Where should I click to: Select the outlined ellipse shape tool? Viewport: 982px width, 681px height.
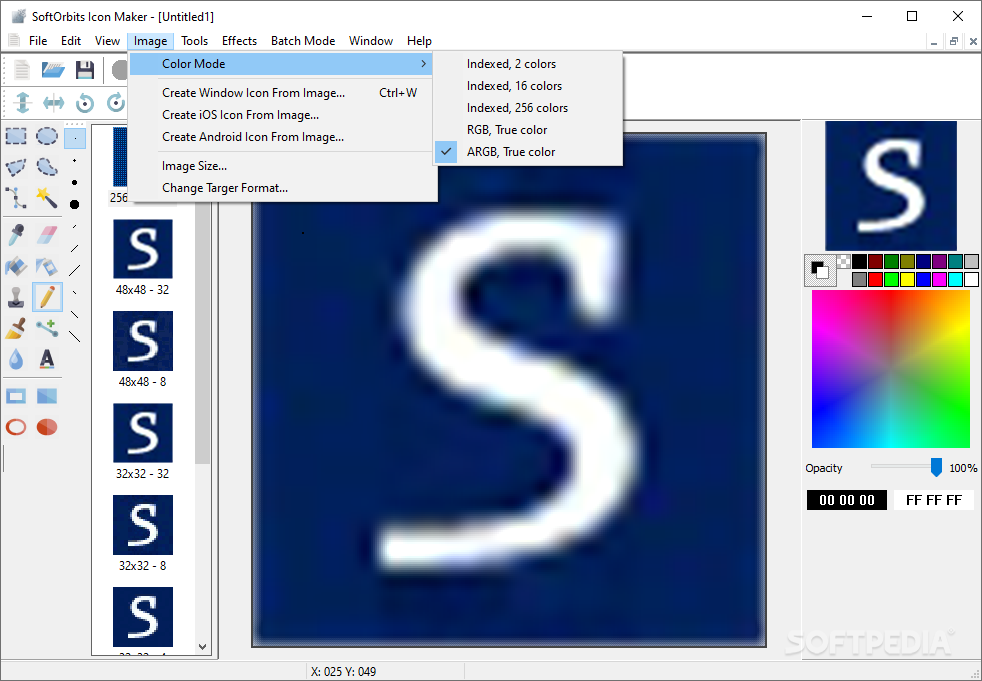point(16,427)
